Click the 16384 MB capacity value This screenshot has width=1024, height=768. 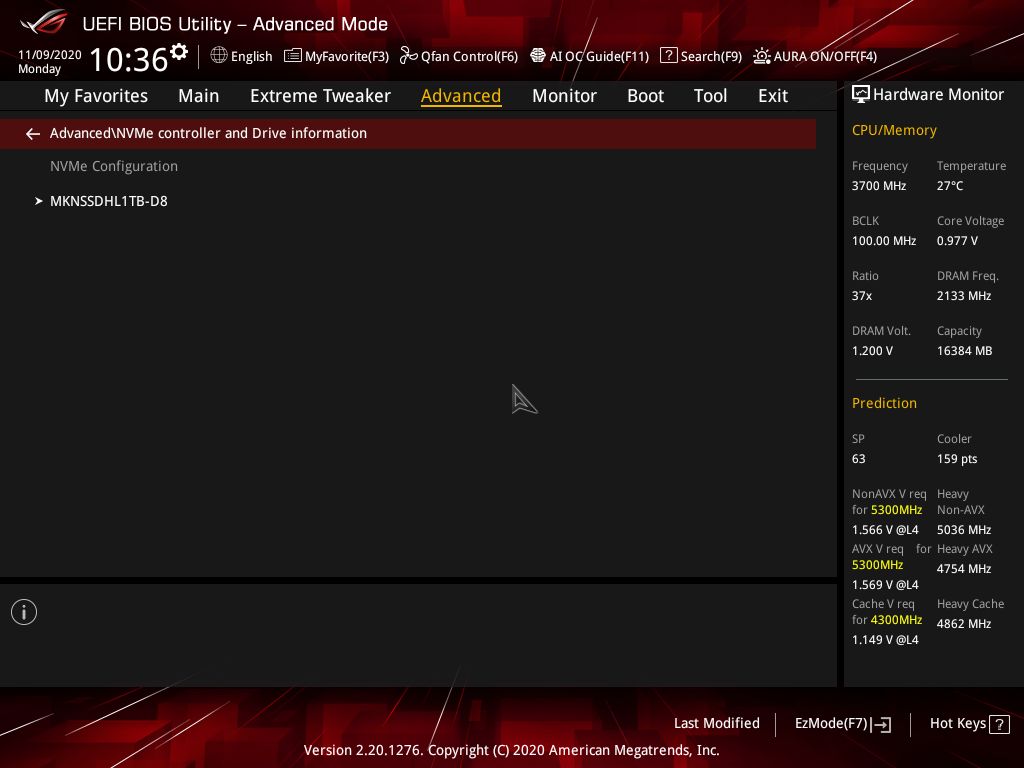tap(964, 351)
